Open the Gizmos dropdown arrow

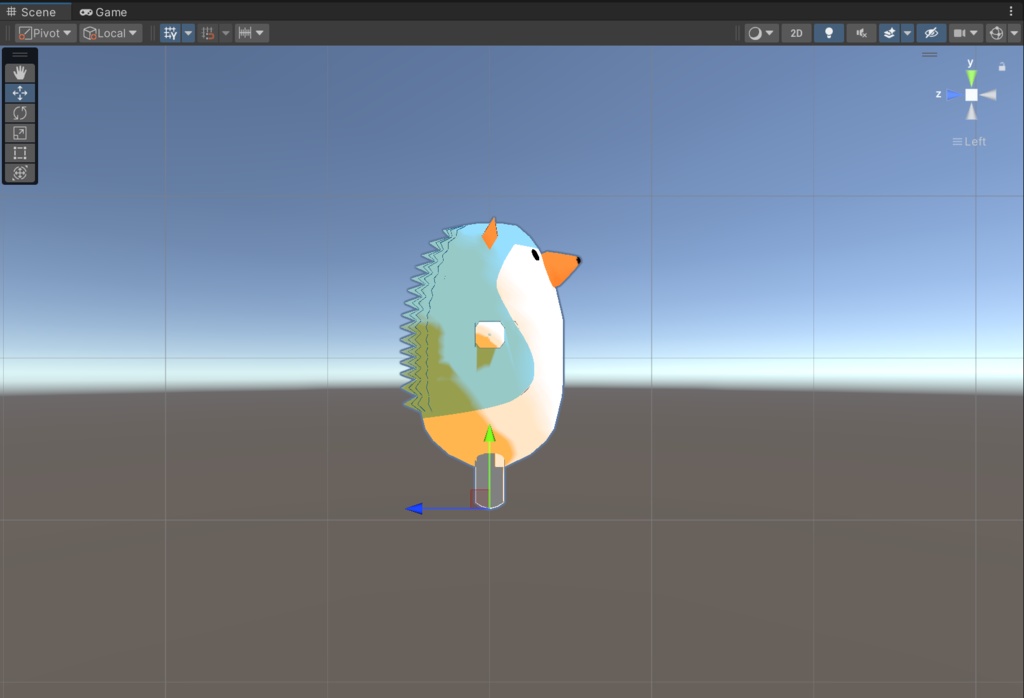pyautogui.click(x=1014, y=33)
